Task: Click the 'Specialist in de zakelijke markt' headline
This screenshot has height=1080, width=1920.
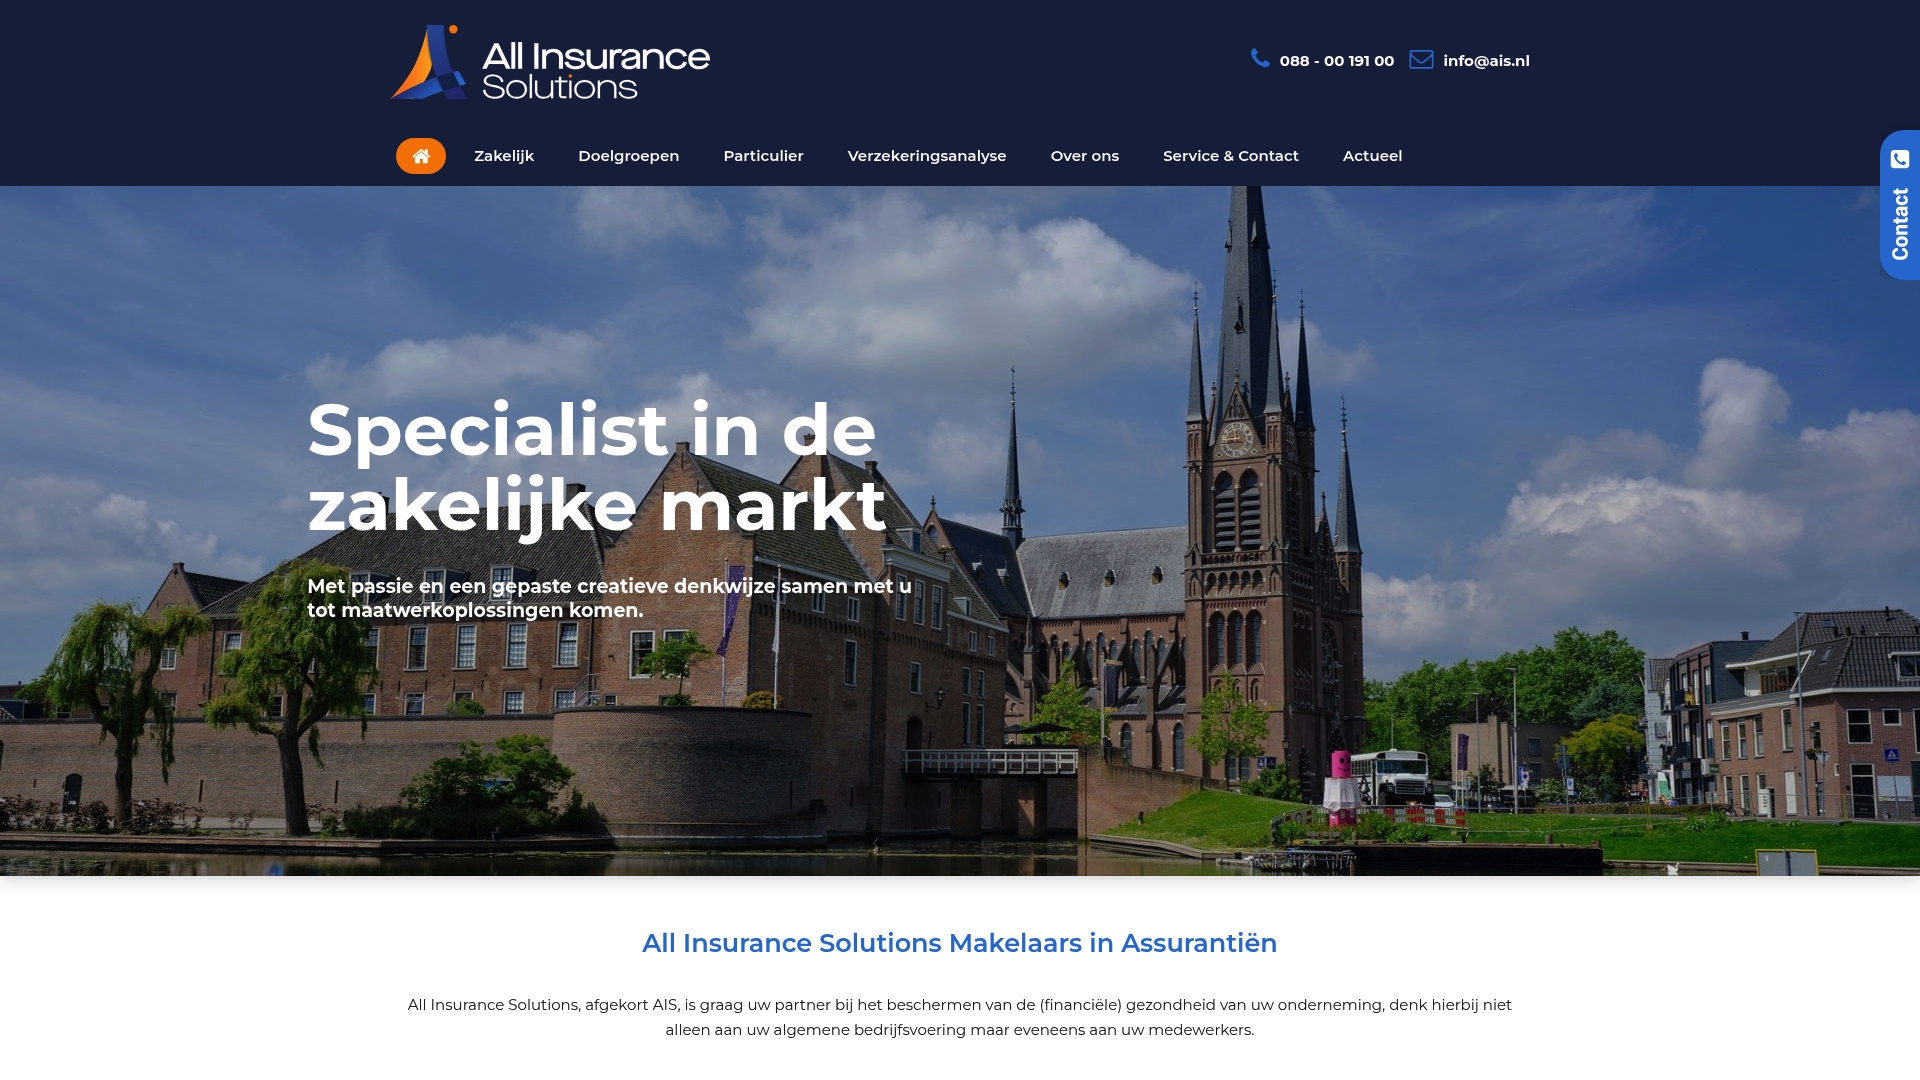Action: pyautogui.click(x=597, y=468)
